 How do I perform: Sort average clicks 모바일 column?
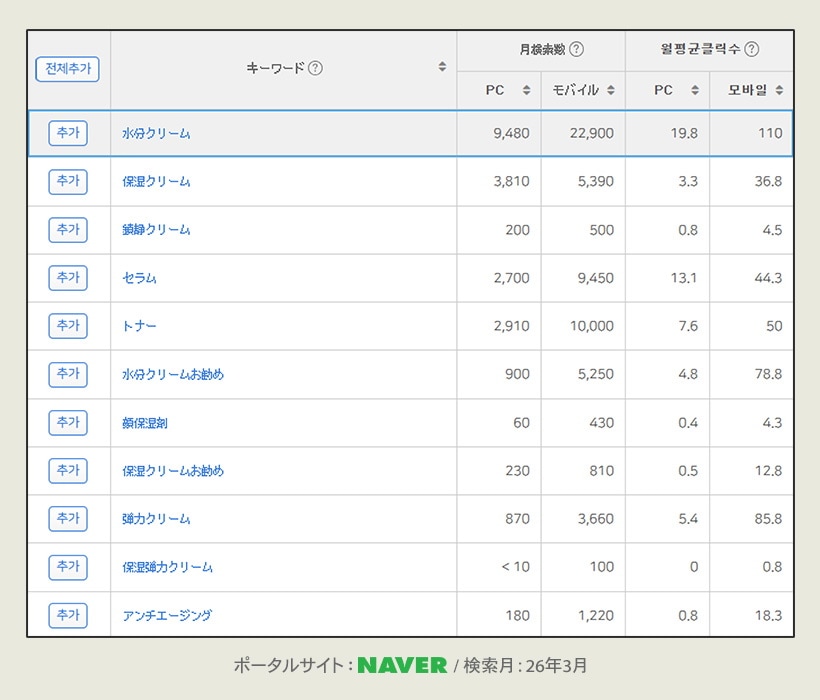[x=779, y=90]
